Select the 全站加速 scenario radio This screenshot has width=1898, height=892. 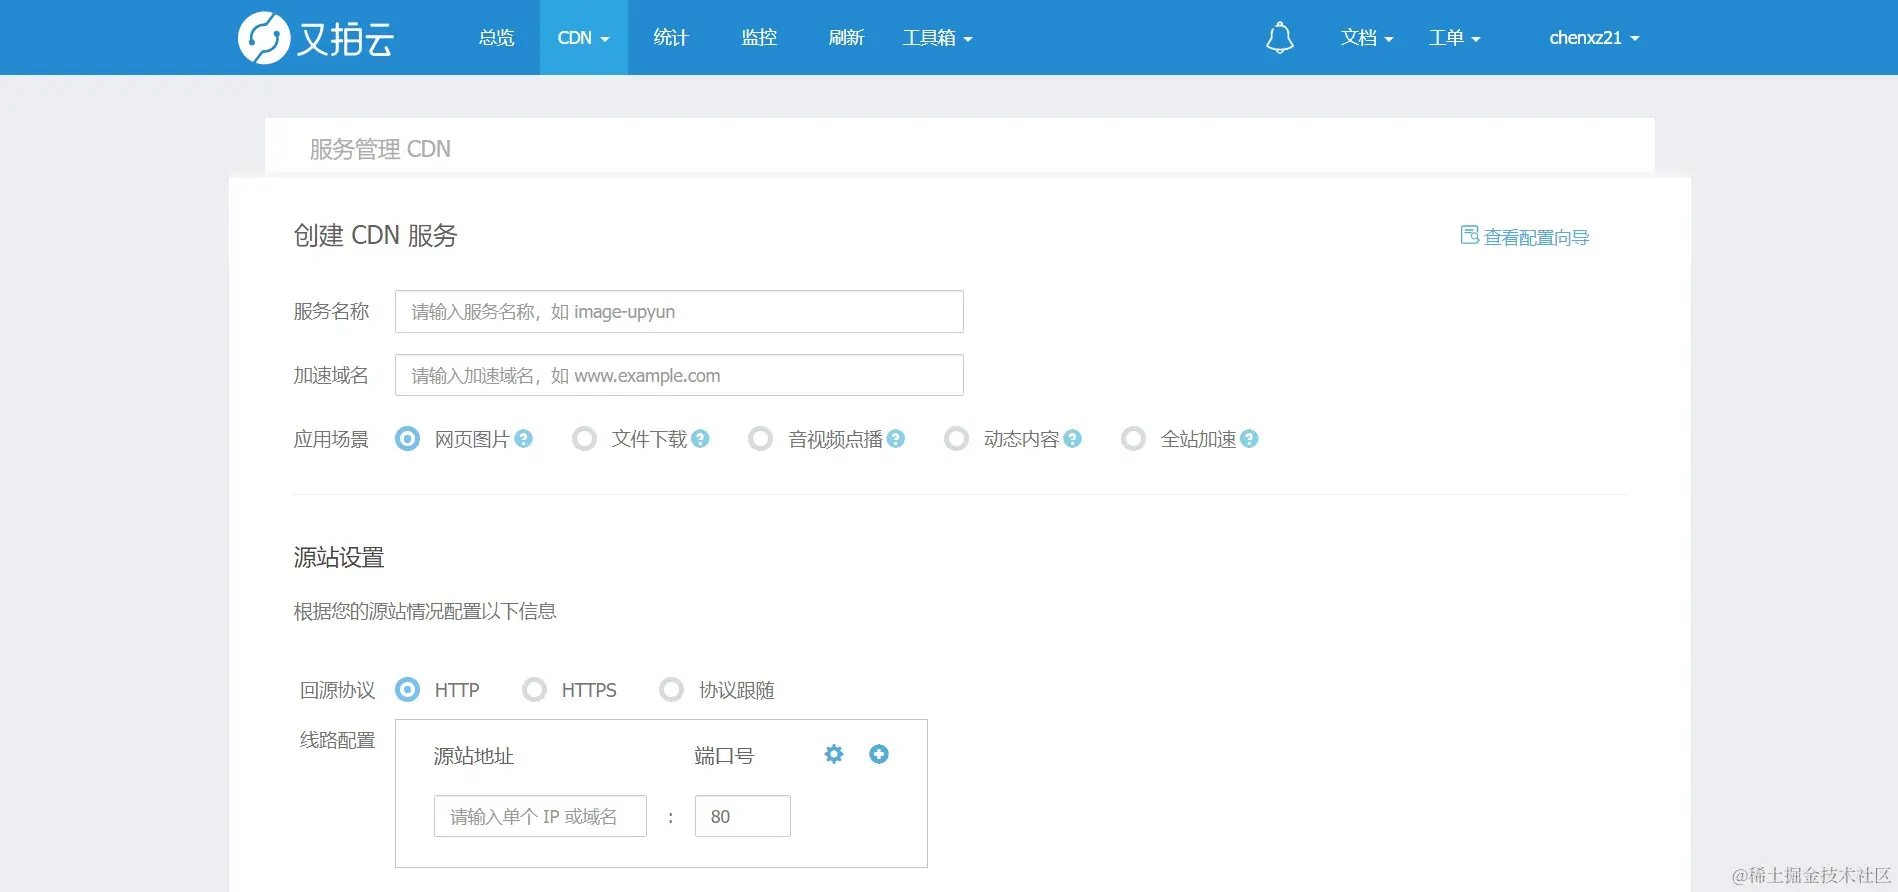1133,439
